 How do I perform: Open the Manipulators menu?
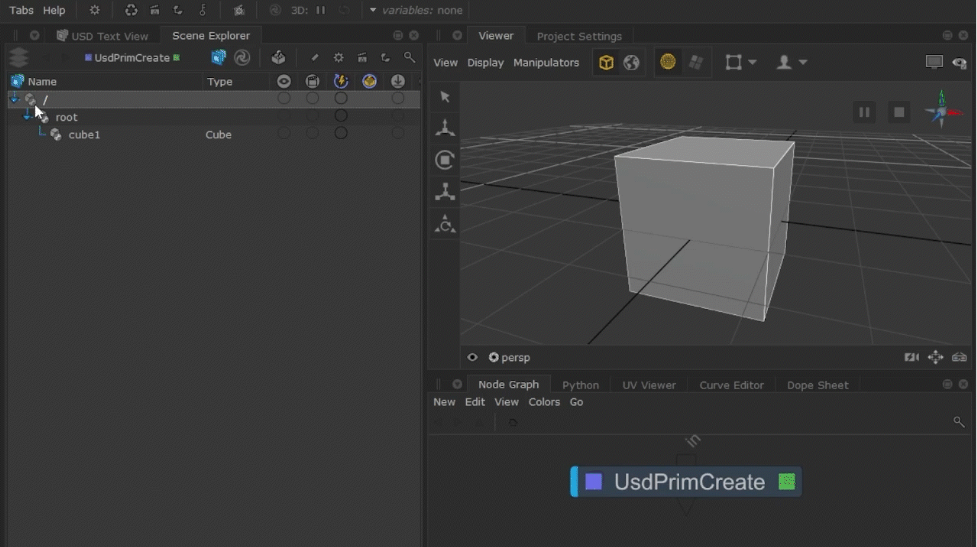546,62
